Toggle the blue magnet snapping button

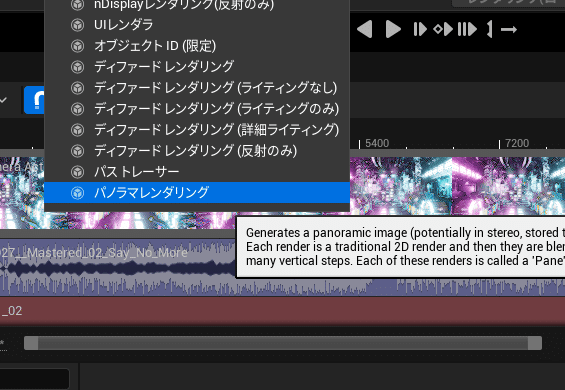[35, 100]
